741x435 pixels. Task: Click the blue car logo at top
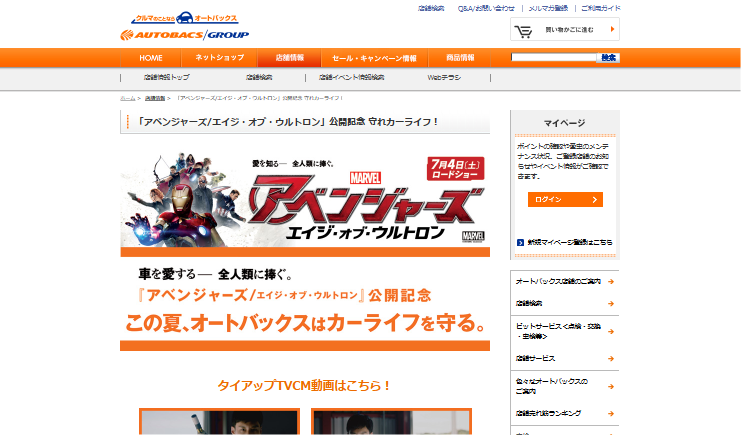185,18
